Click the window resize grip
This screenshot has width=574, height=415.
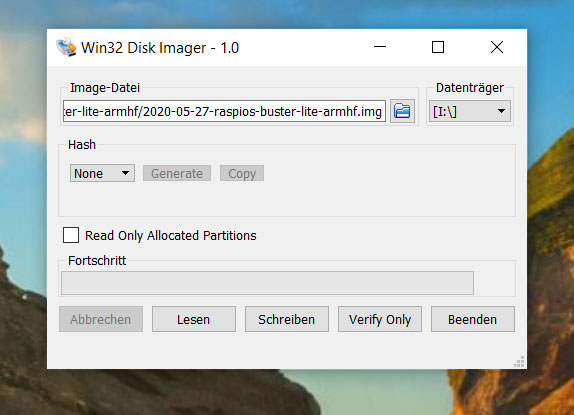(x=519, y=362)
